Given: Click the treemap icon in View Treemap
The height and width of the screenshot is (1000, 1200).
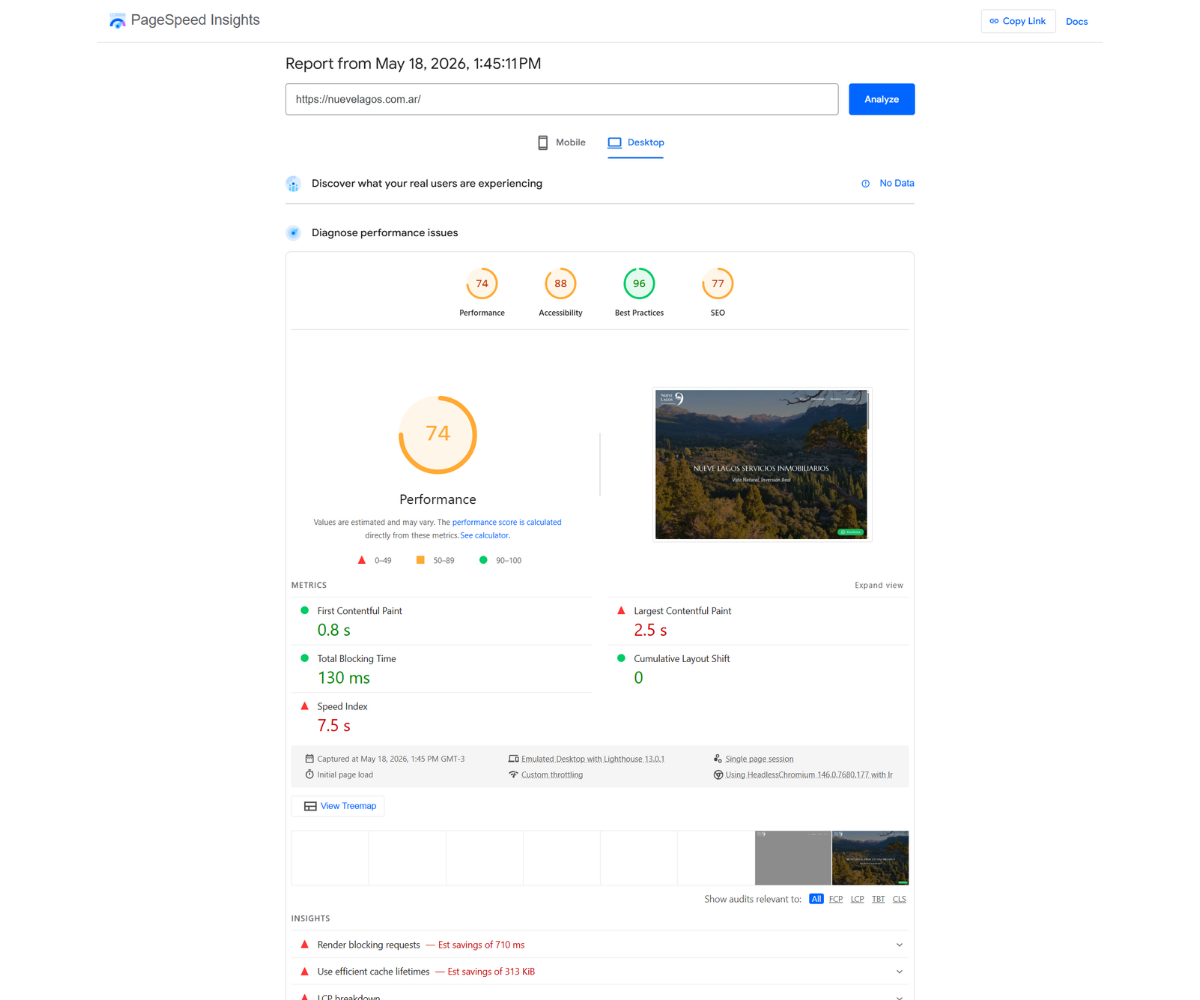Looking at the screenshot, I should click(x=310, y=806).
